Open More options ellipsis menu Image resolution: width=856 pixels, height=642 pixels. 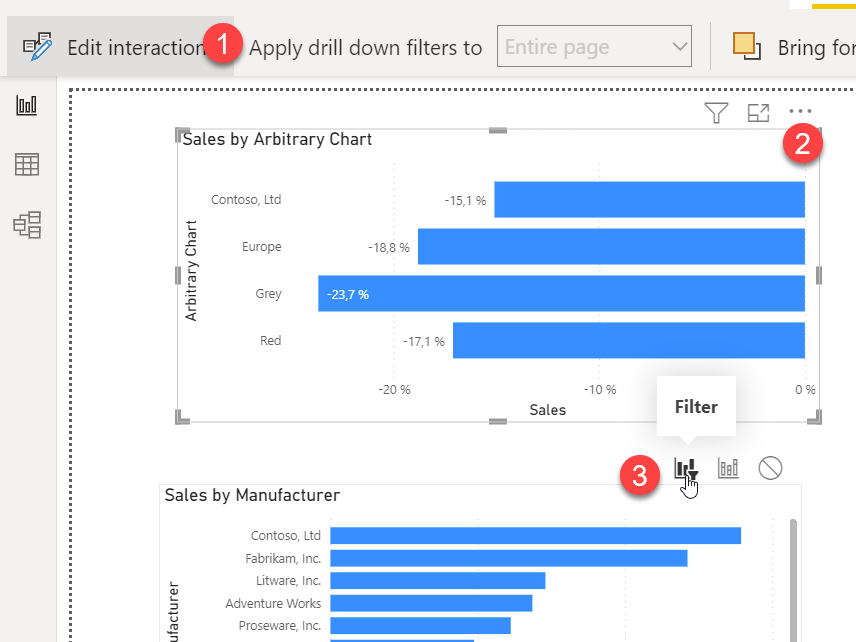coord(801,113)
